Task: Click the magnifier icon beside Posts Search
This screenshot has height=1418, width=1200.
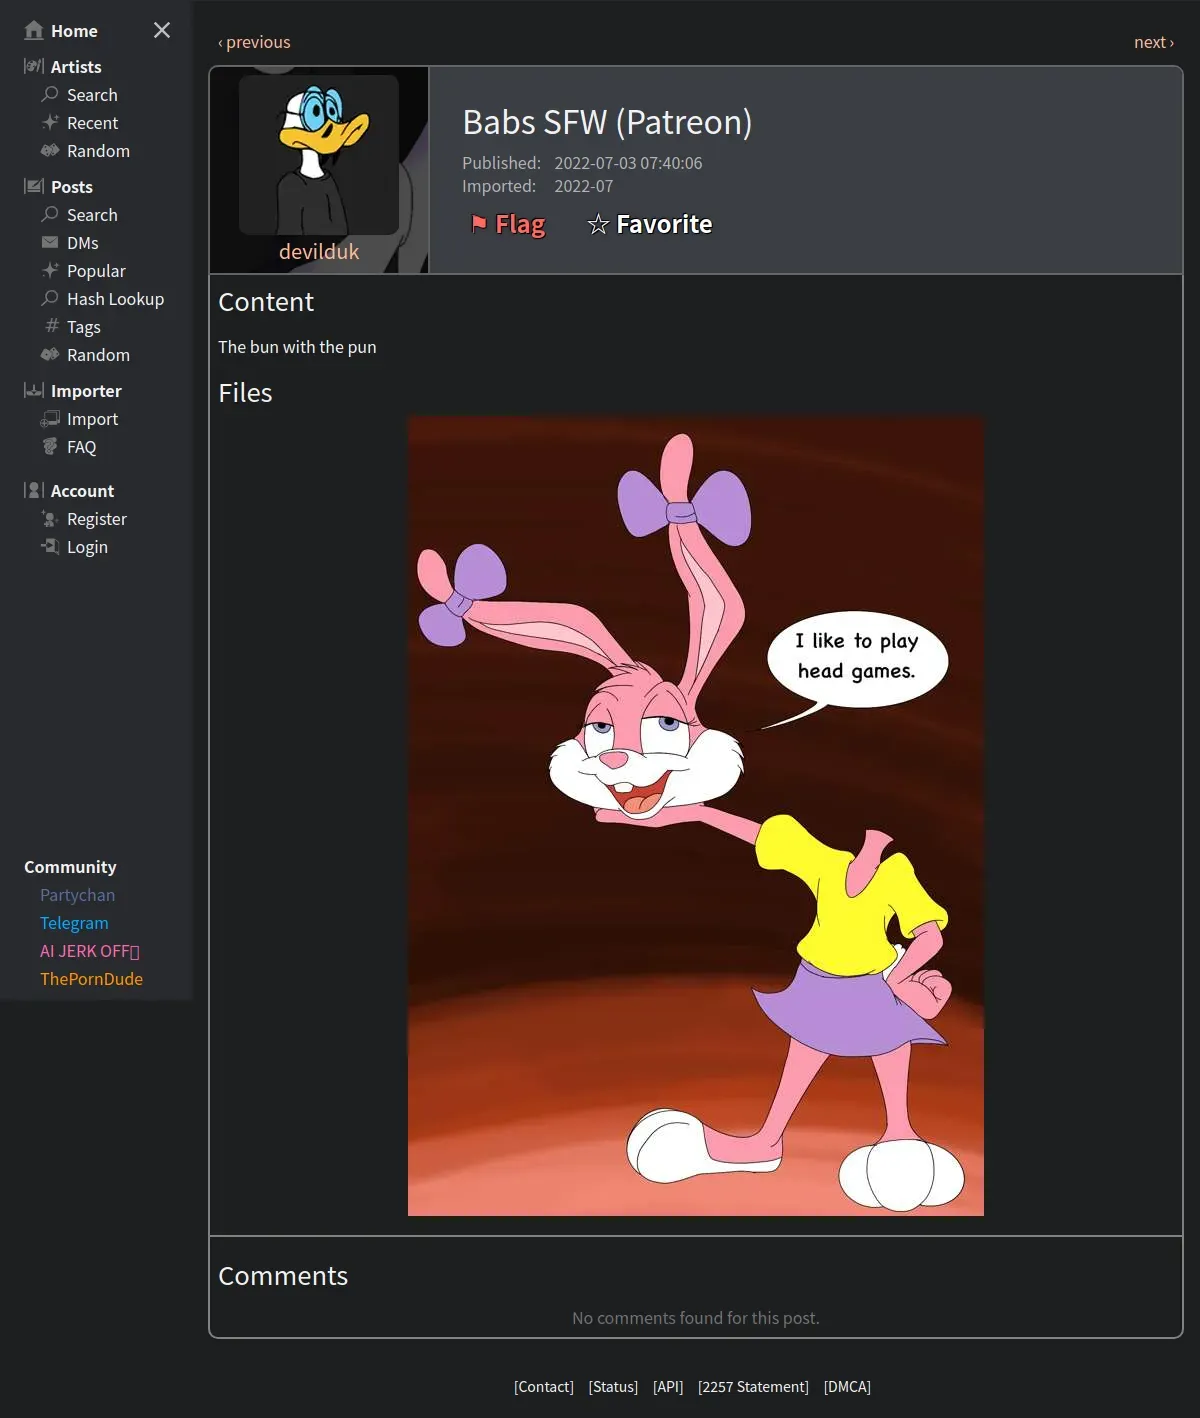Action: pyautogui.click(x=50, y=214)
